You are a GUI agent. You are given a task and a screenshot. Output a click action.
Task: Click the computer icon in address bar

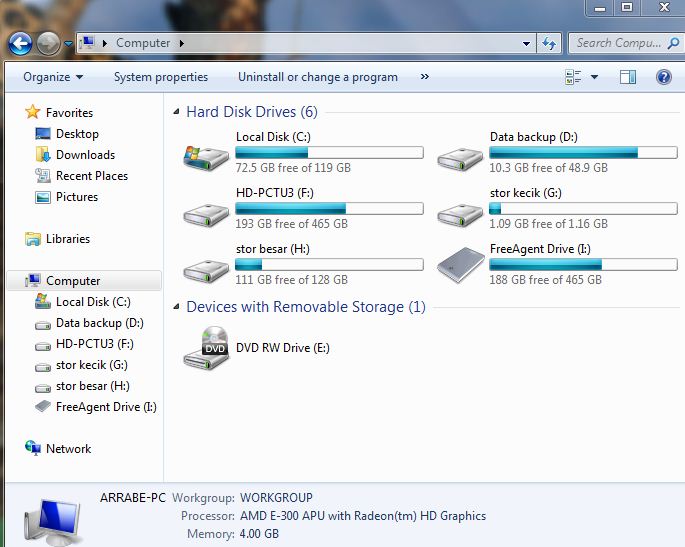click(x=88, y=43)
